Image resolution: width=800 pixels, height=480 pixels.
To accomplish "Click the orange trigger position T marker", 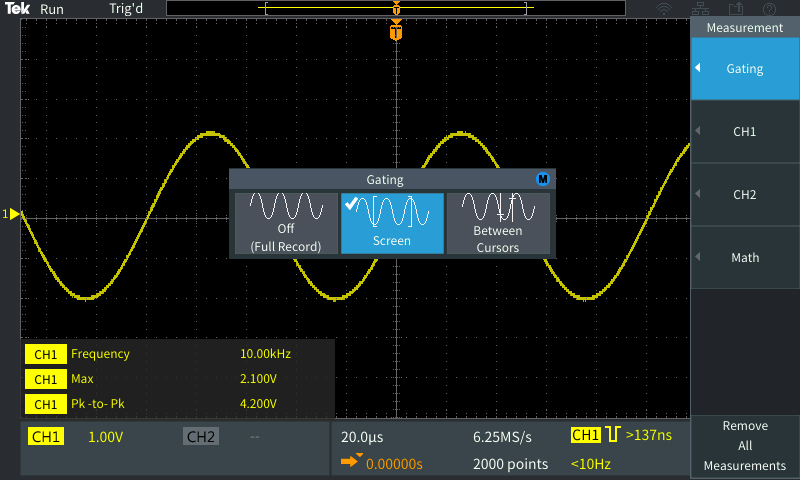I will click(x=397, y=33).
